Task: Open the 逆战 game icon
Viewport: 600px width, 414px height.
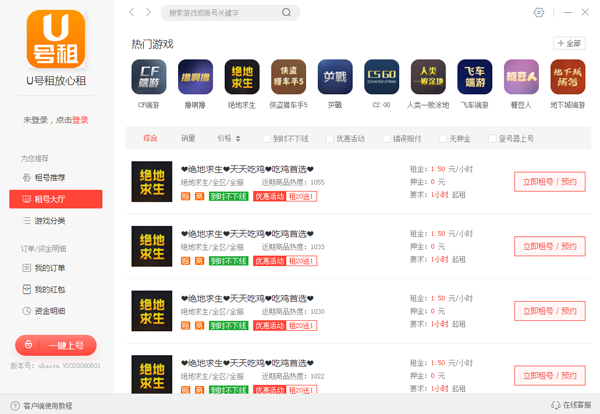Action: click(335, 77)
